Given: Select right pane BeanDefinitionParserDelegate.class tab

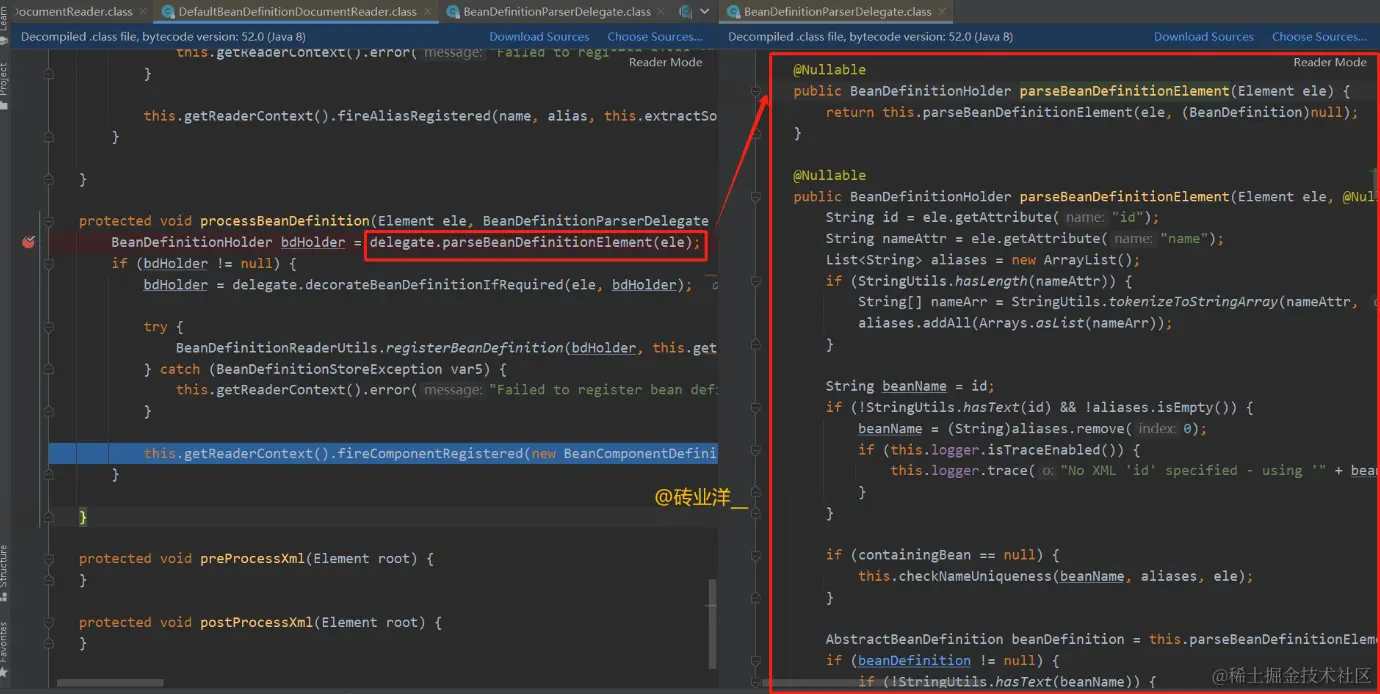Looking at the screenshot, I should point(837,12).
